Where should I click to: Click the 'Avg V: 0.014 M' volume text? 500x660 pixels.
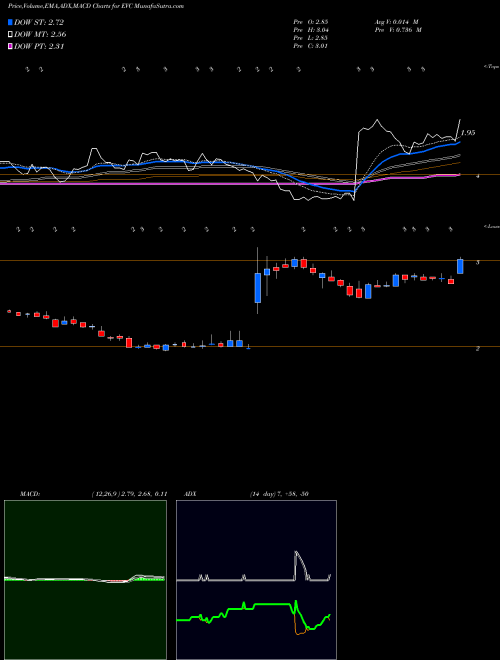tap(396, 22)
